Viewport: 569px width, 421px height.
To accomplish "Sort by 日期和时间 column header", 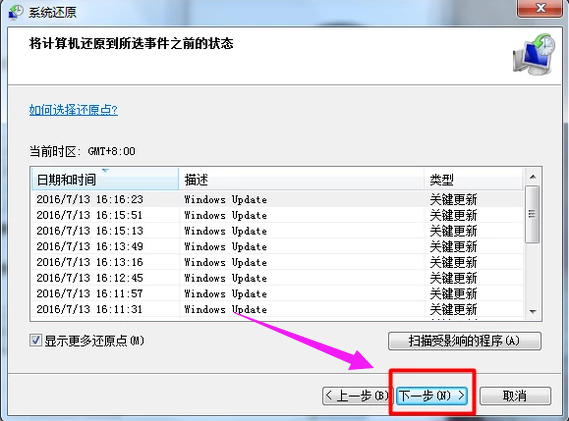I will 105,179.
